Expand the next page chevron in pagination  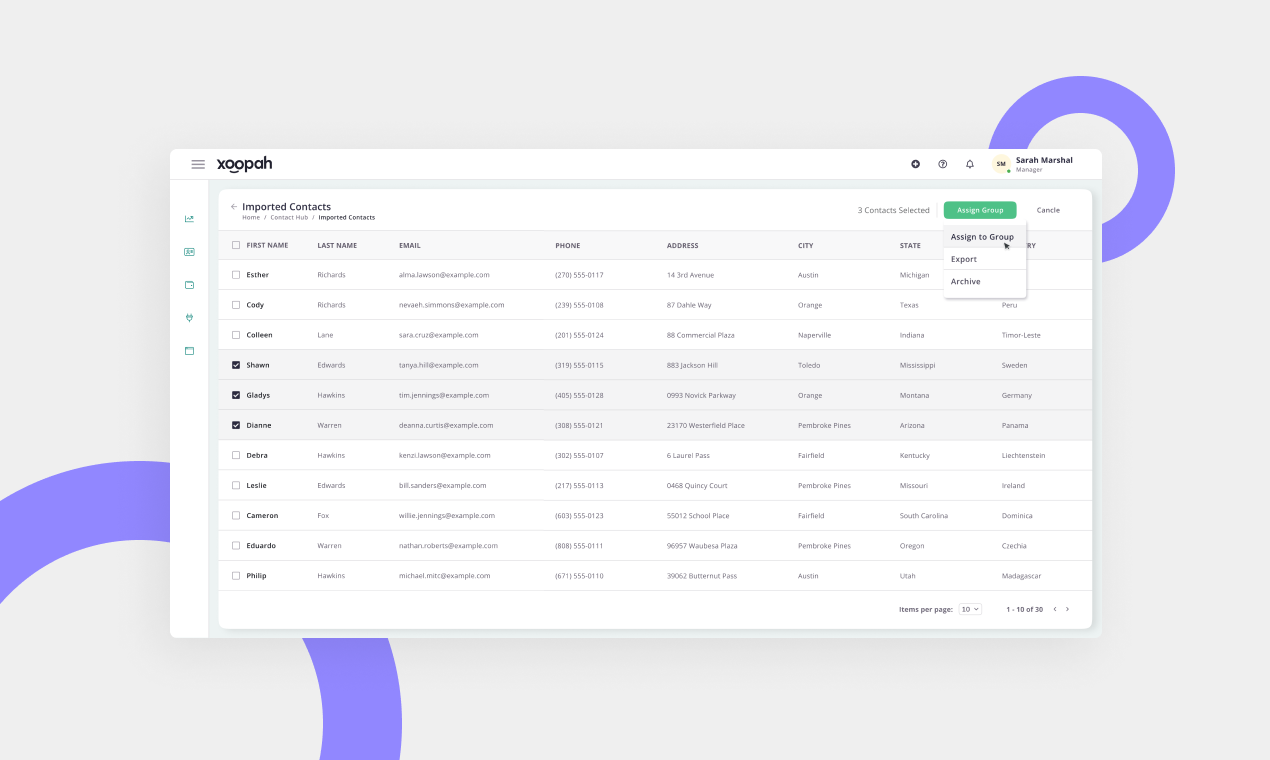tap(1067, 608)
